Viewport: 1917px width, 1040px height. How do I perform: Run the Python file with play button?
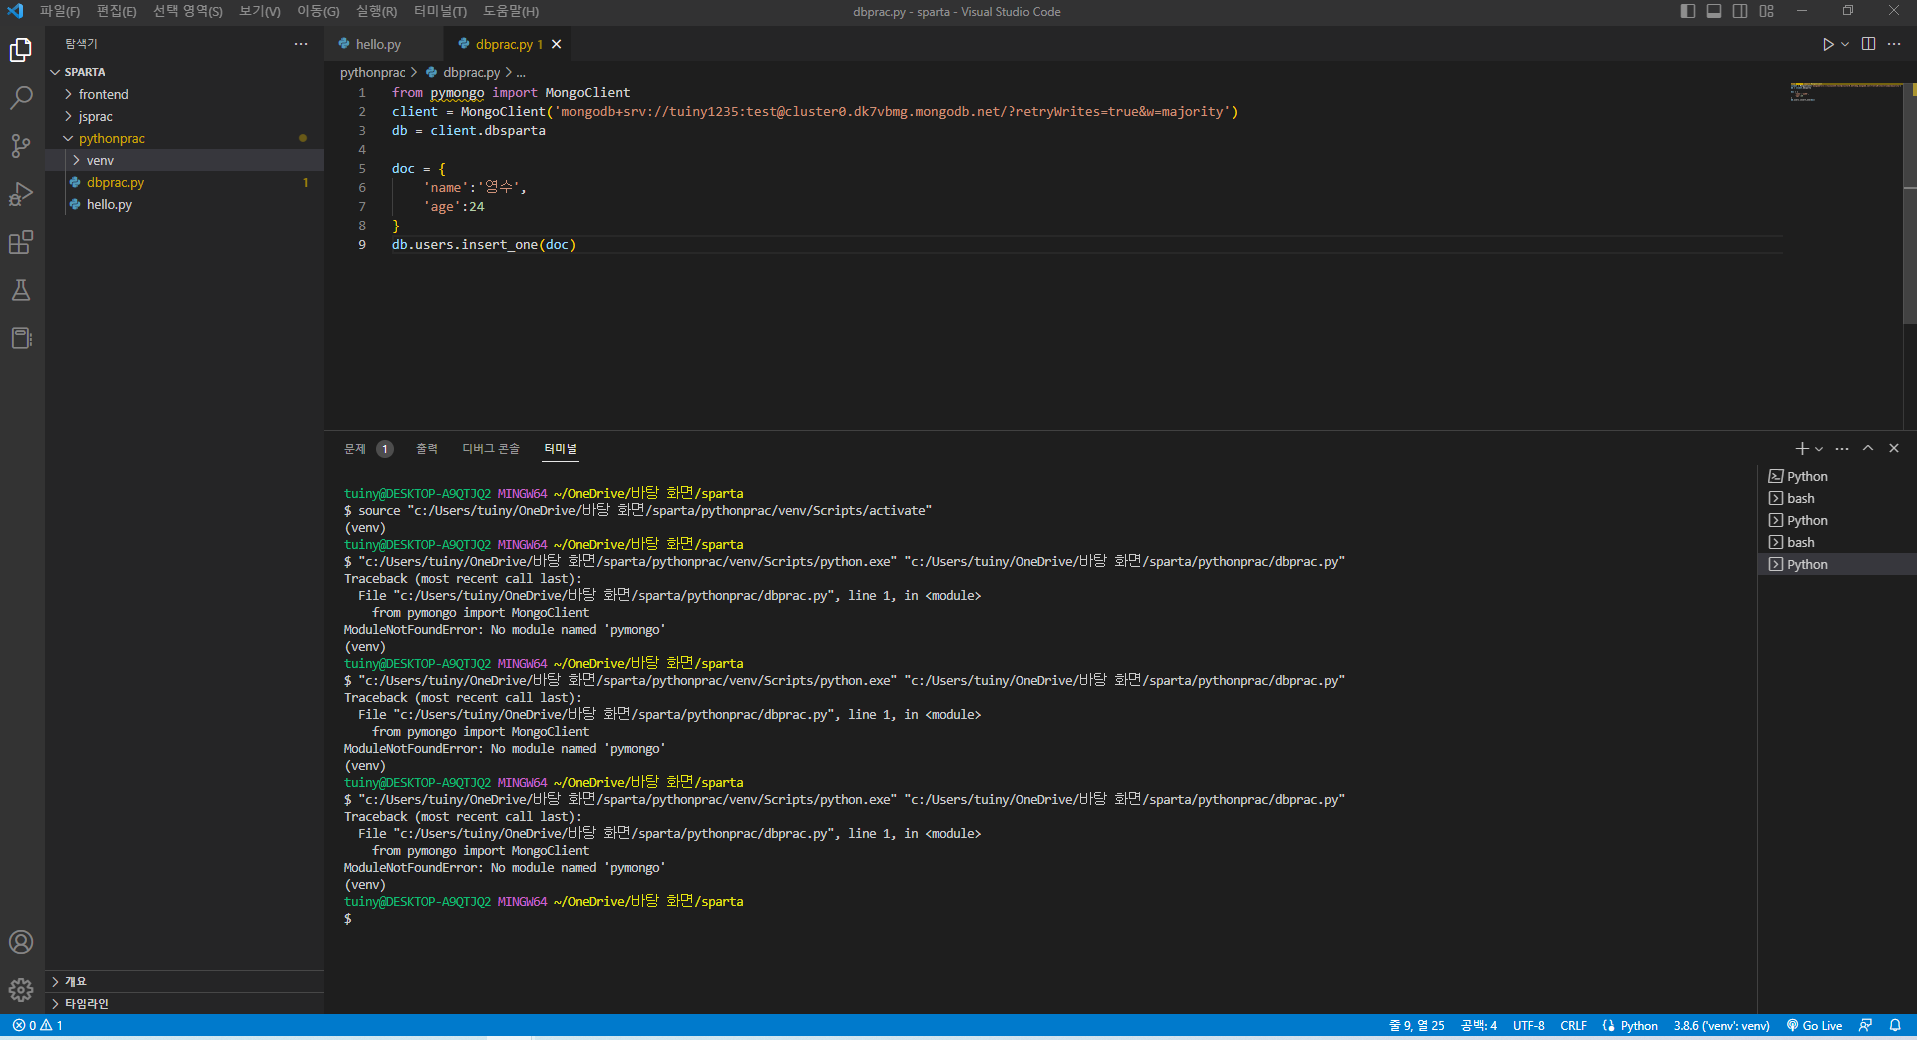tap(1828, 44)
